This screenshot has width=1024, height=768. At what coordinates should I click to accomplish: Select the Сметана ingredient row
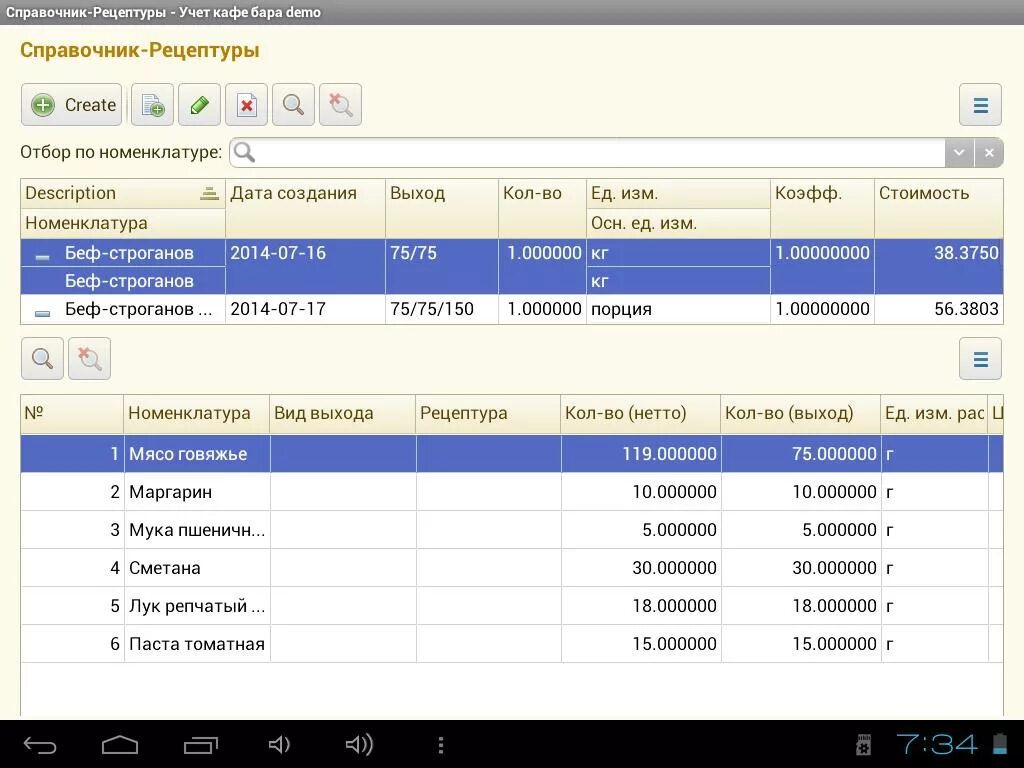point(512,568)
